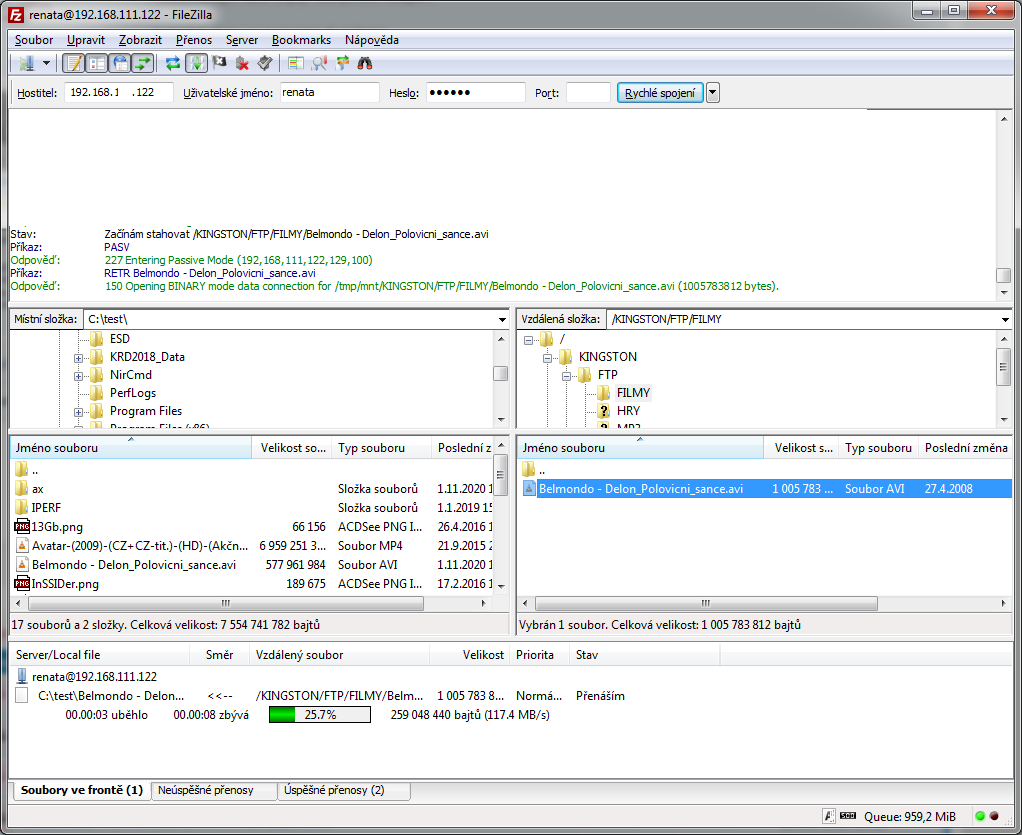This screenshot has width=1022, height=835.
Task: Toggle the local directory tree display
Action: tap(96, 63)
